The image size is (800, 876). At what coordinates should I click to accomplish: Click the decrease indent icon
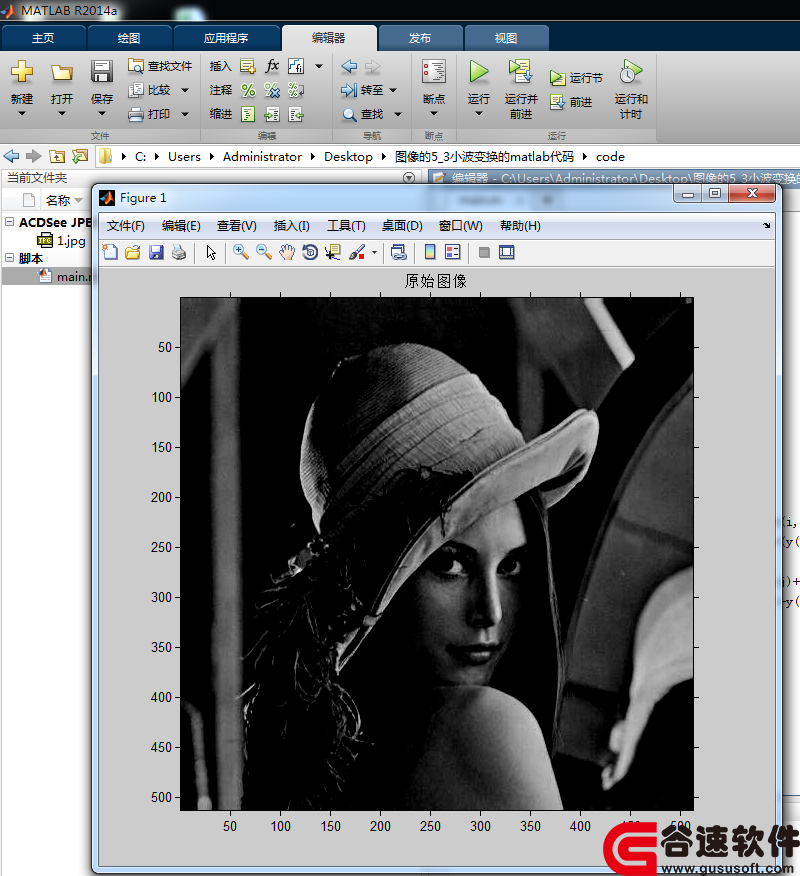(x=296, y=114)
